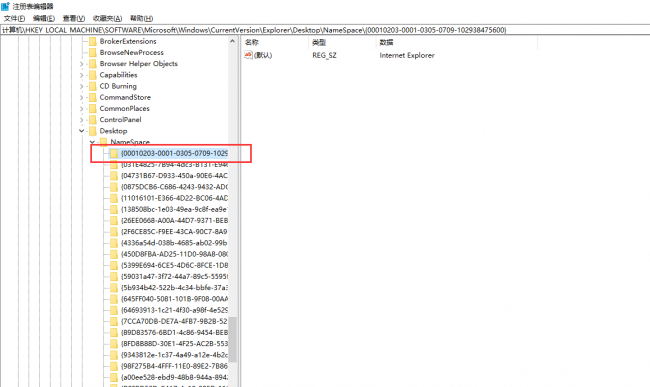
Task: Click the tree pane vertical scrollbar thumb
Action: point(233,339)
